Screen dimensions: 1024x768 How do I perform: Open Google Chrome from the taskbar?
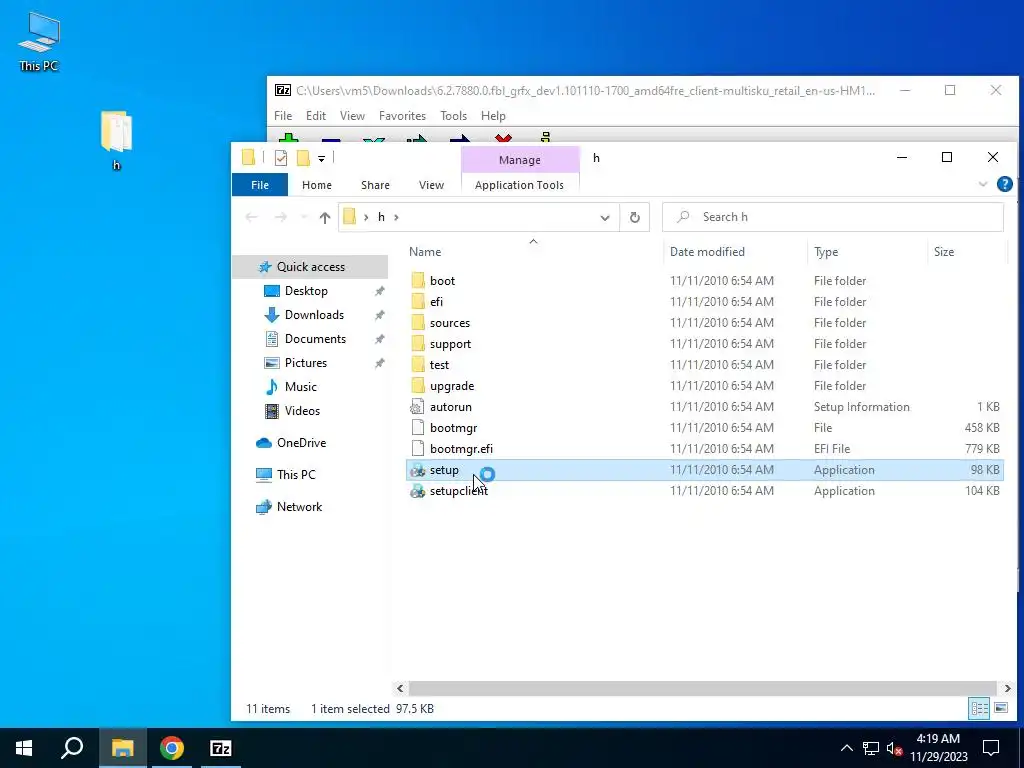point(172,748)
